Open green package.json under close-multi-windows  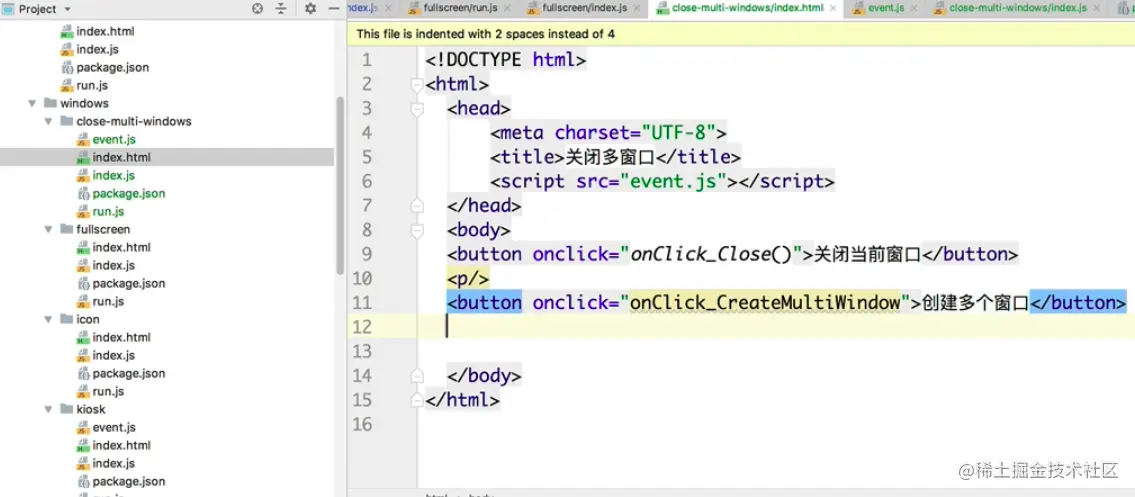click(129, 193)
